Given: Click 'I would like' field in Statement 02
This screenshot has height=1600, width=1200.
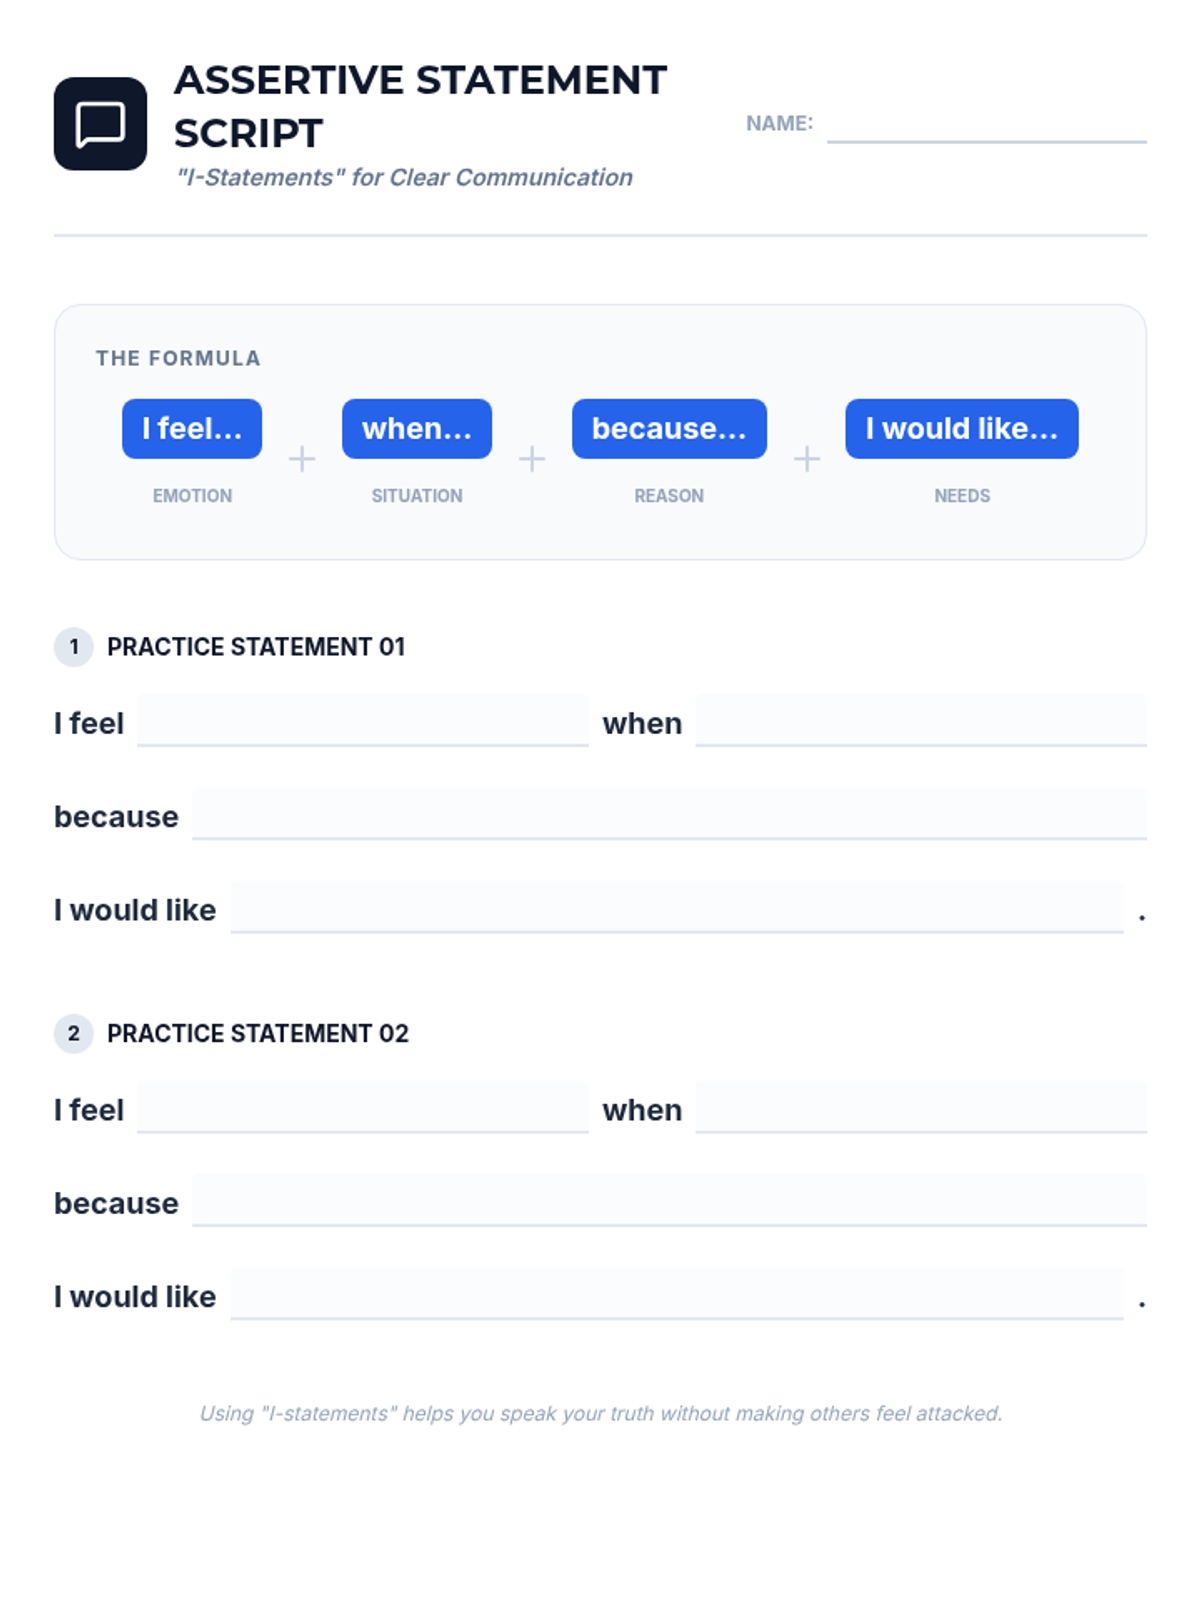Looking at the screenshot, I should click(x=676, y=1294).
